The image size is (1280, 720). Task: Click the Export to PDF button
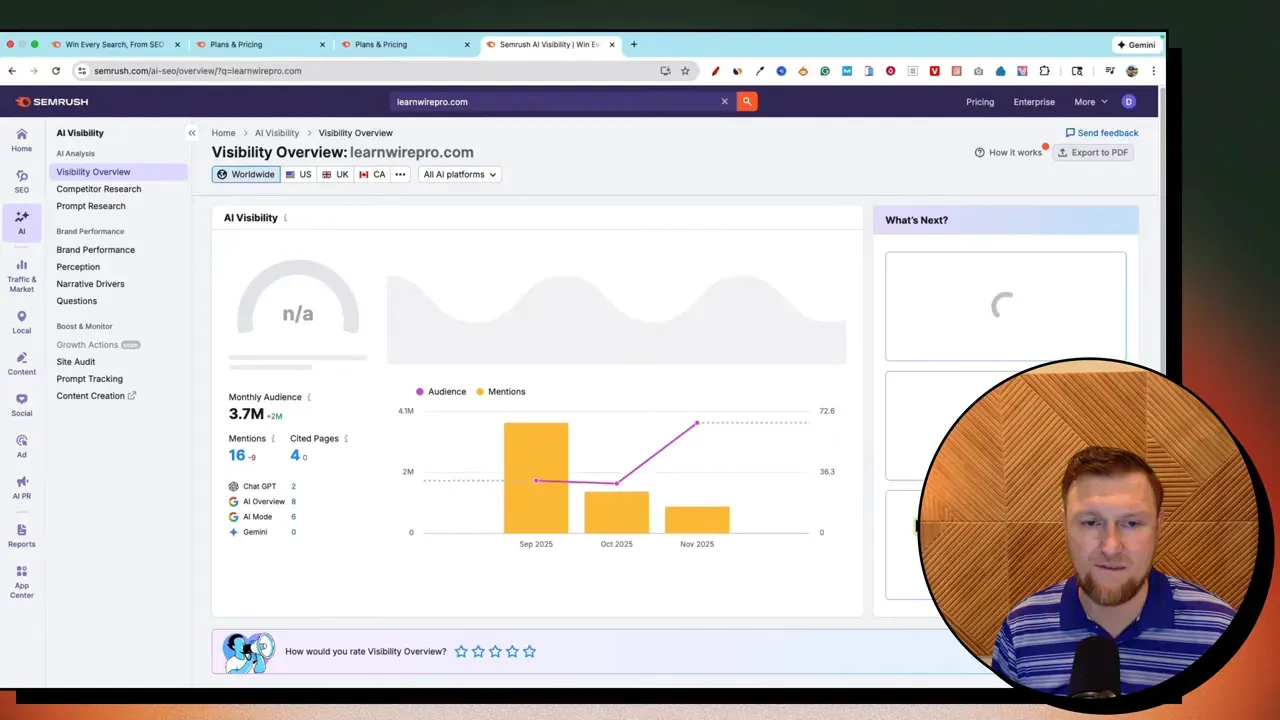click(x=1093, y=152)
